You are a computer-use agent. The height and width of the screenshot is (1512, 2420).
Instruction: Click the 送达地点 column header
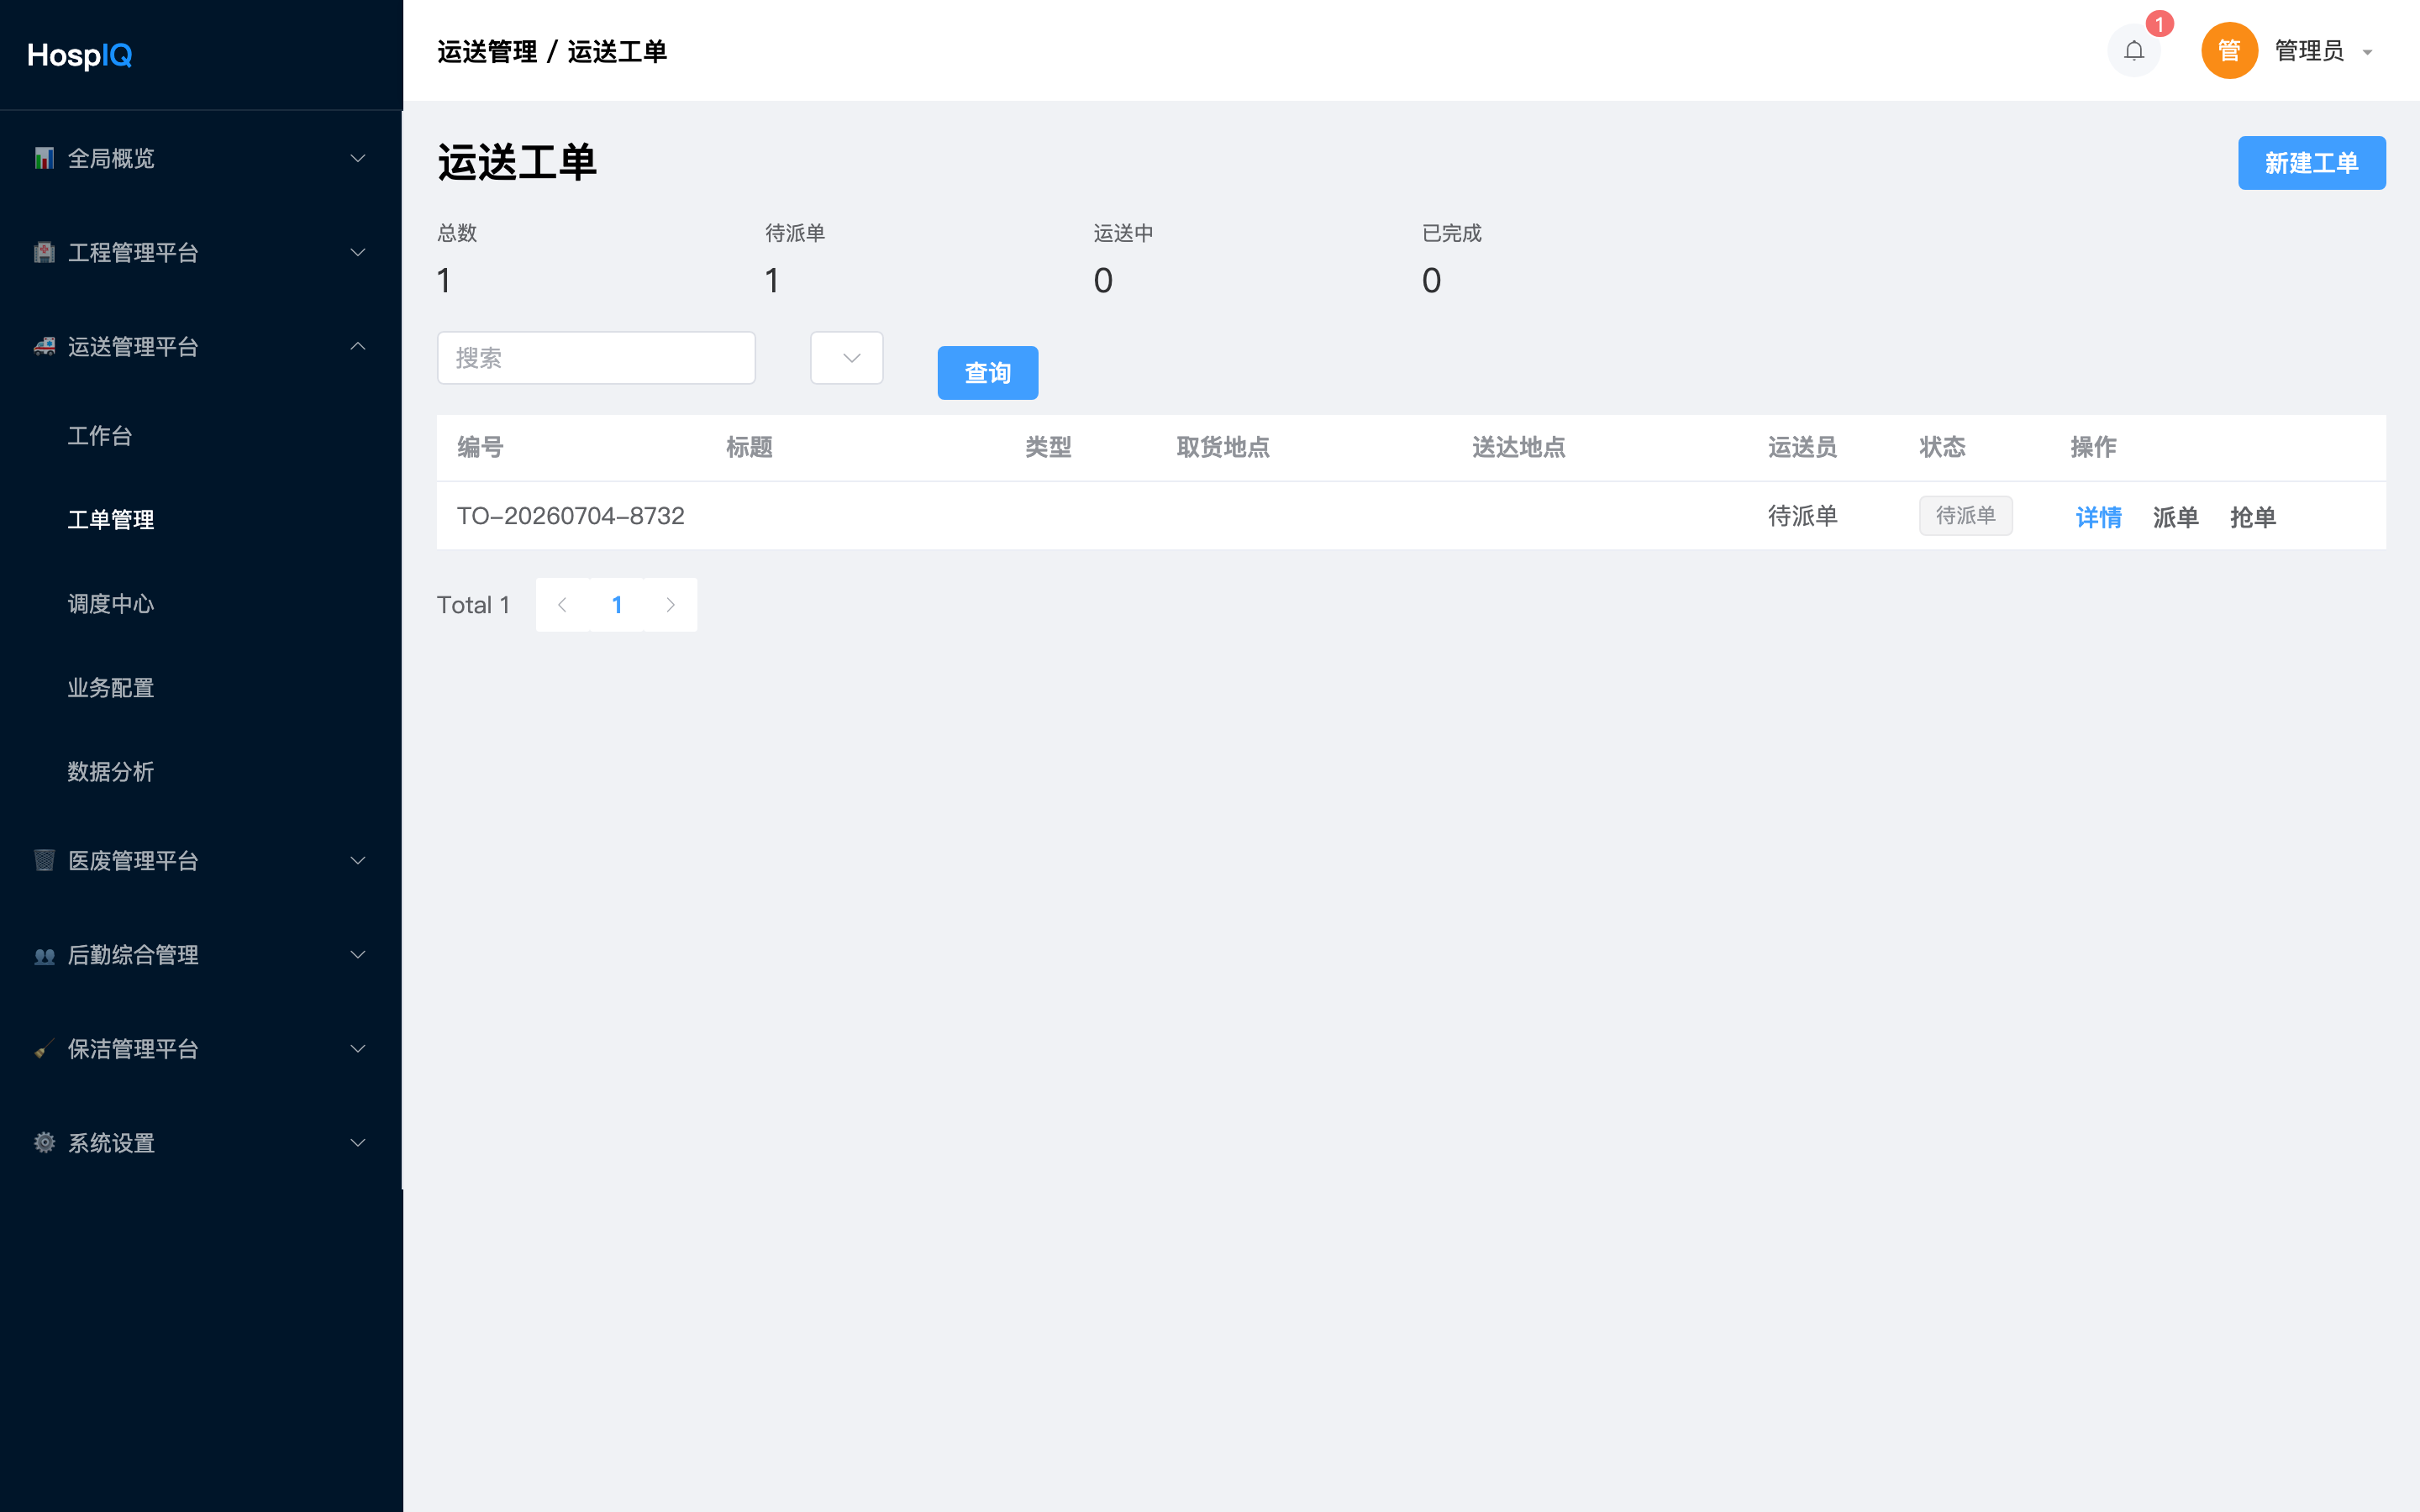click(1519, 447)
